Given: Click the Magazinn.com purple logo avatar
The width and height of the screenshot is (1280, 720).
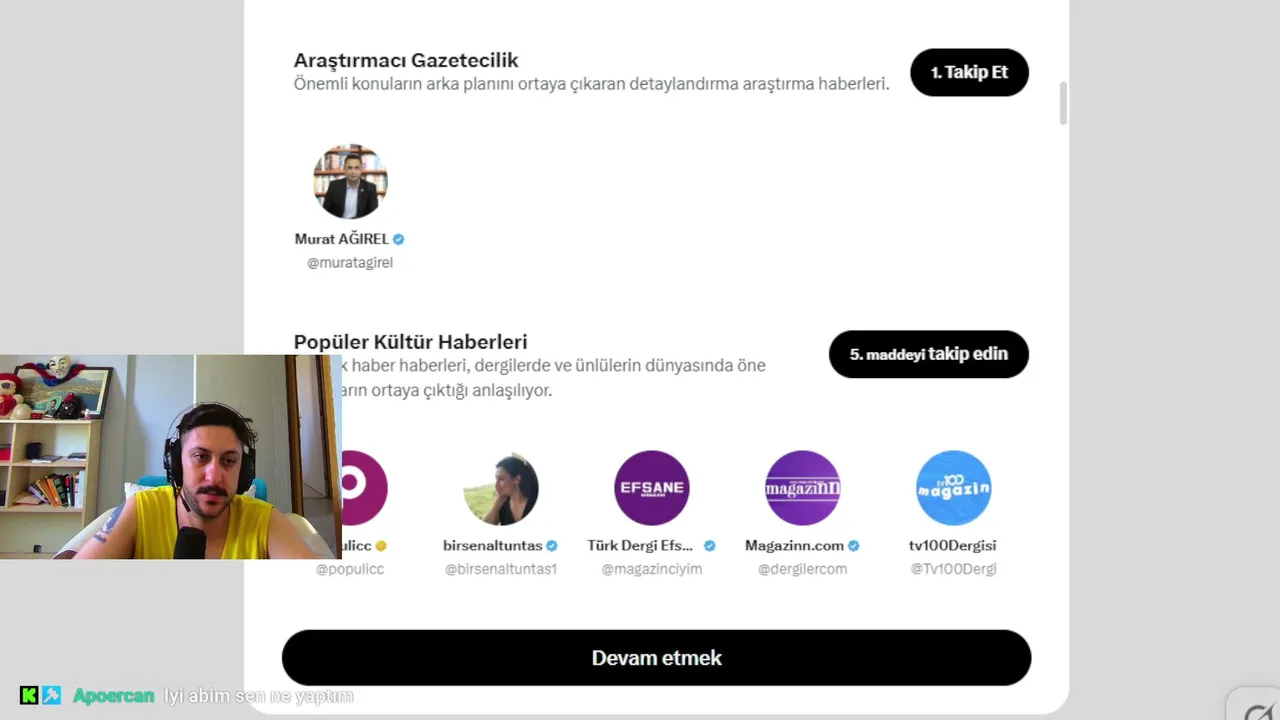Looking at the screenshot, I should [x=802, y=488].
